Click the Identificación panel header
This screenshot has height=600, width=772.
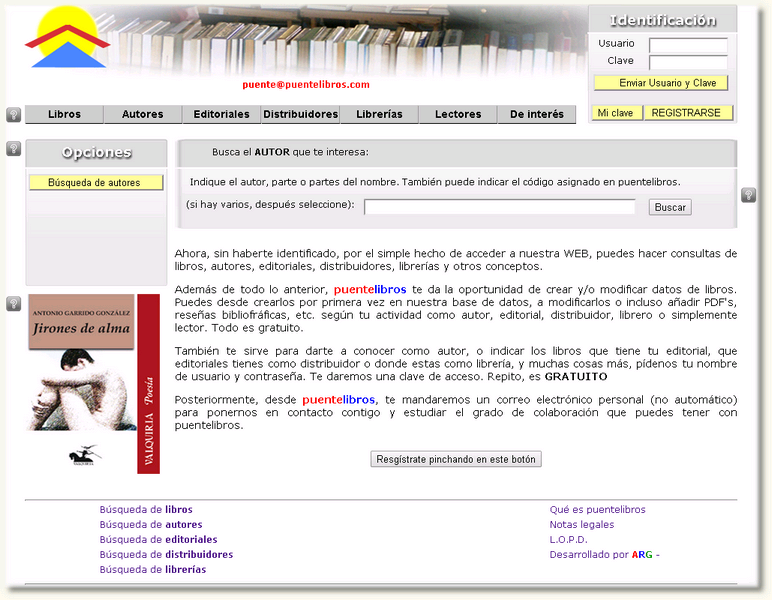pos(663,20)
